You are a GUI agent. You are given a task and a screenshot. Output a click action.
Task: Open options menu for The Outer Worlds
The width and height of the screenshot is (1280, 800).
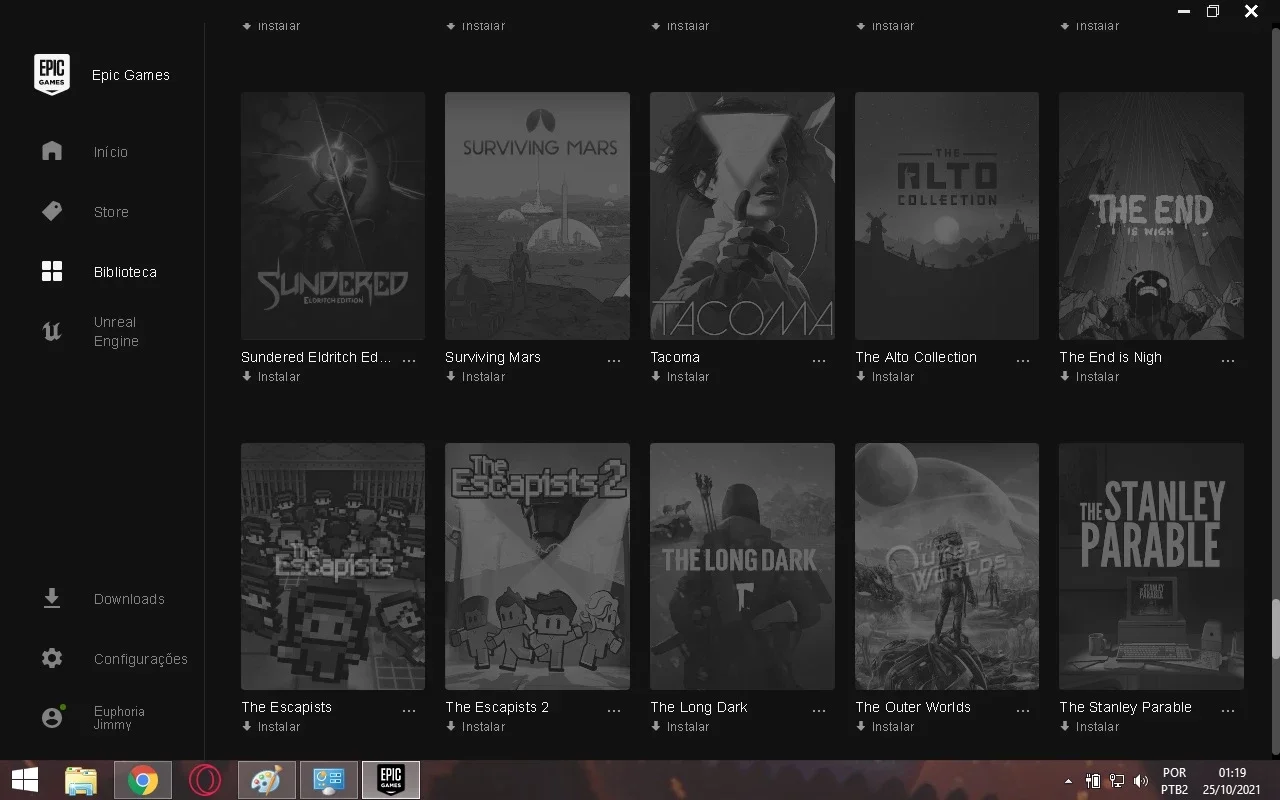pyautogui.click(x=1023, y=710)
